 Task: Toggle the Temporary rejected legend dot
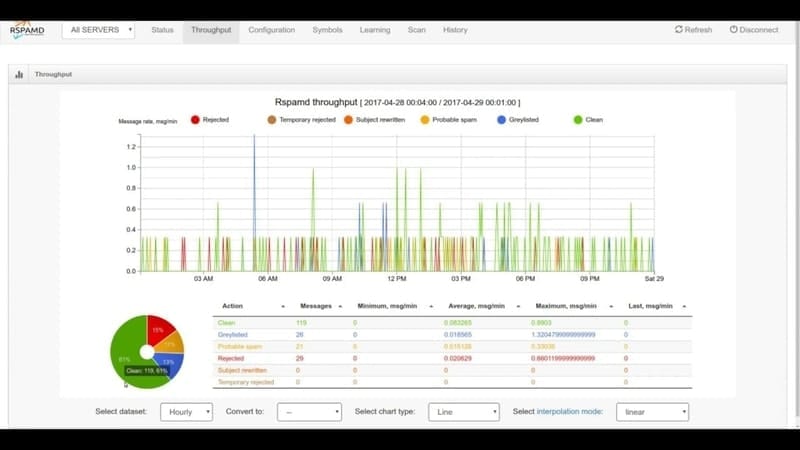[271, 120]
